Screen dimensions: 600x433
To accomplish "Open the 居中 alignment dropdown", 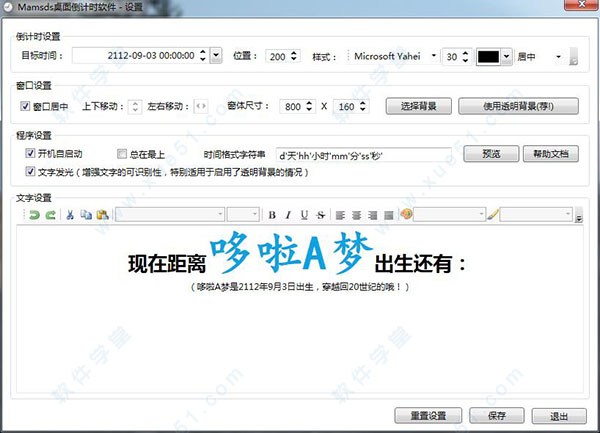I will (x=558, y=57).
